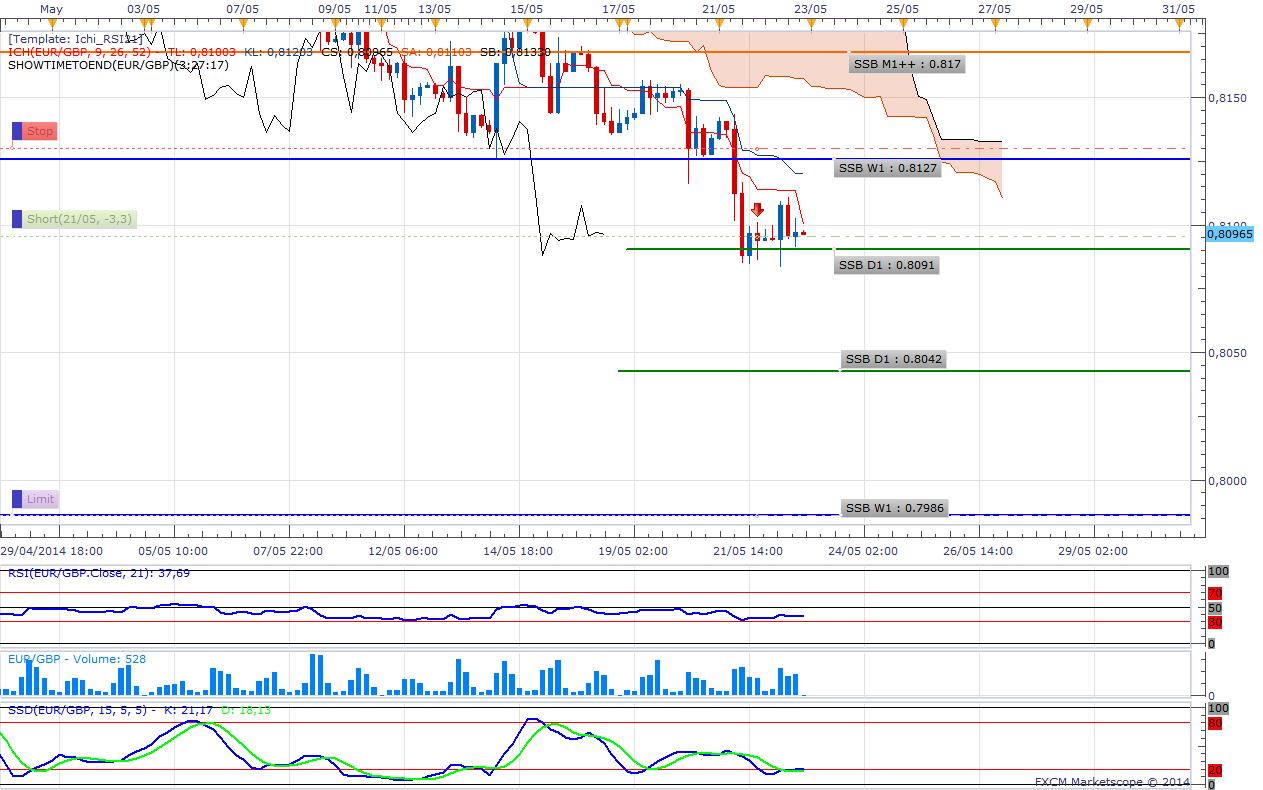Click the blue square icon beside Stop

pyautogui.click(x=17, y=131)
